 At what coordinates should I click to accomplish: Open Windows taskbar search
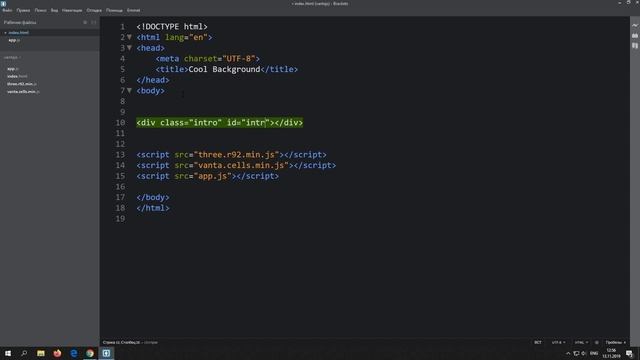(24, 353)
